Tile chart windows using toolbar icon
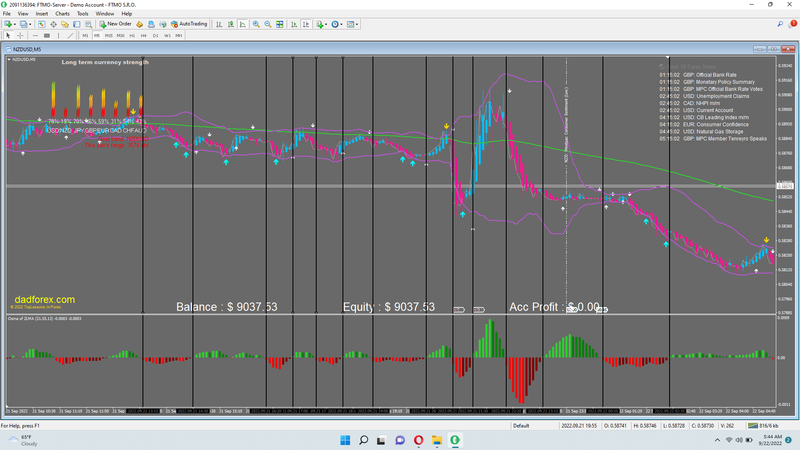 pyautogui.click(x=279, y=23)
